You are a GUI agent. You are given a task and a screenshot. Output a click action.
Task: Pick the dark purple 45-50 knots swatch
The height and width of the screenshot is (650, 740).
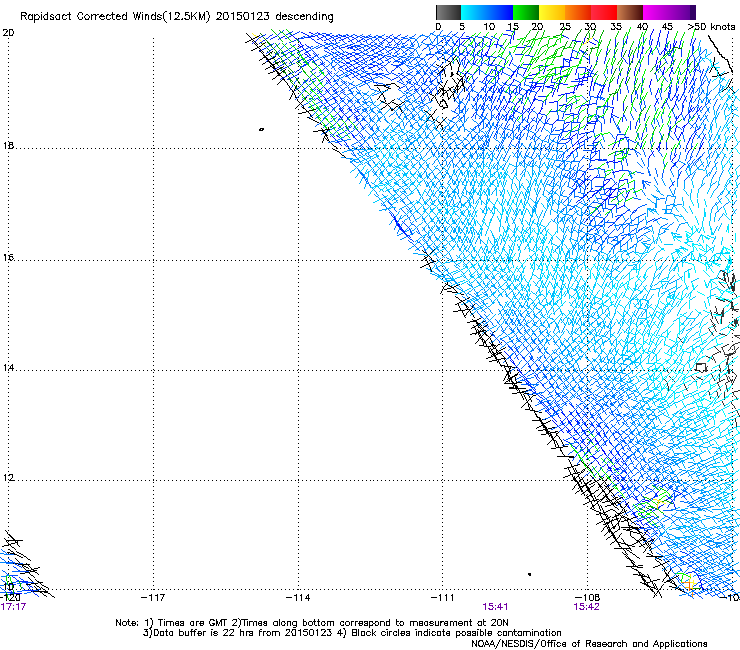tap(682, 12)
